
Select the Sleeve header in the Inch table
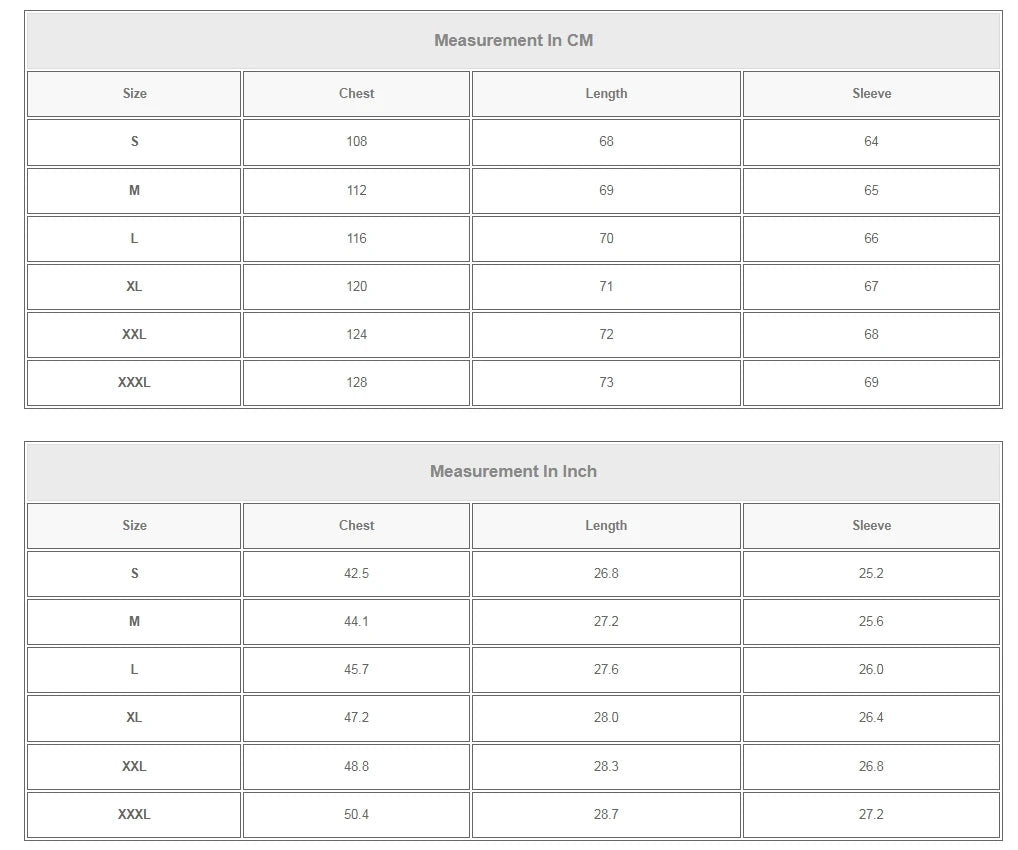(x=871, y=526)
